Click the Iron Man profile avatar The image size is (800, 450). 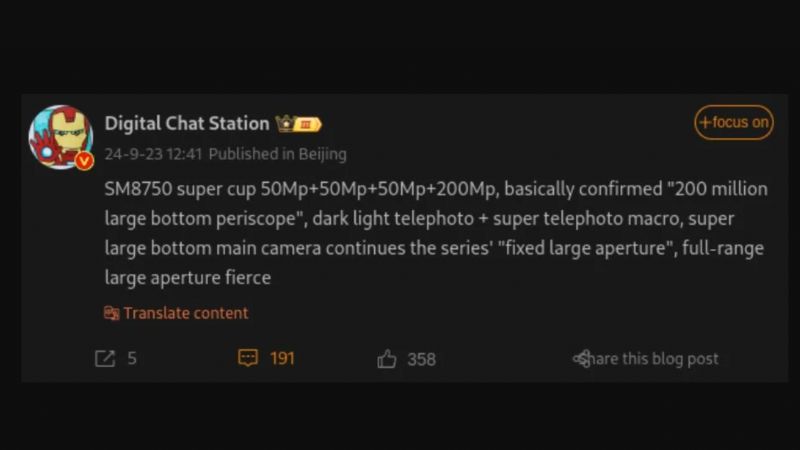click(x=60, y=136)
